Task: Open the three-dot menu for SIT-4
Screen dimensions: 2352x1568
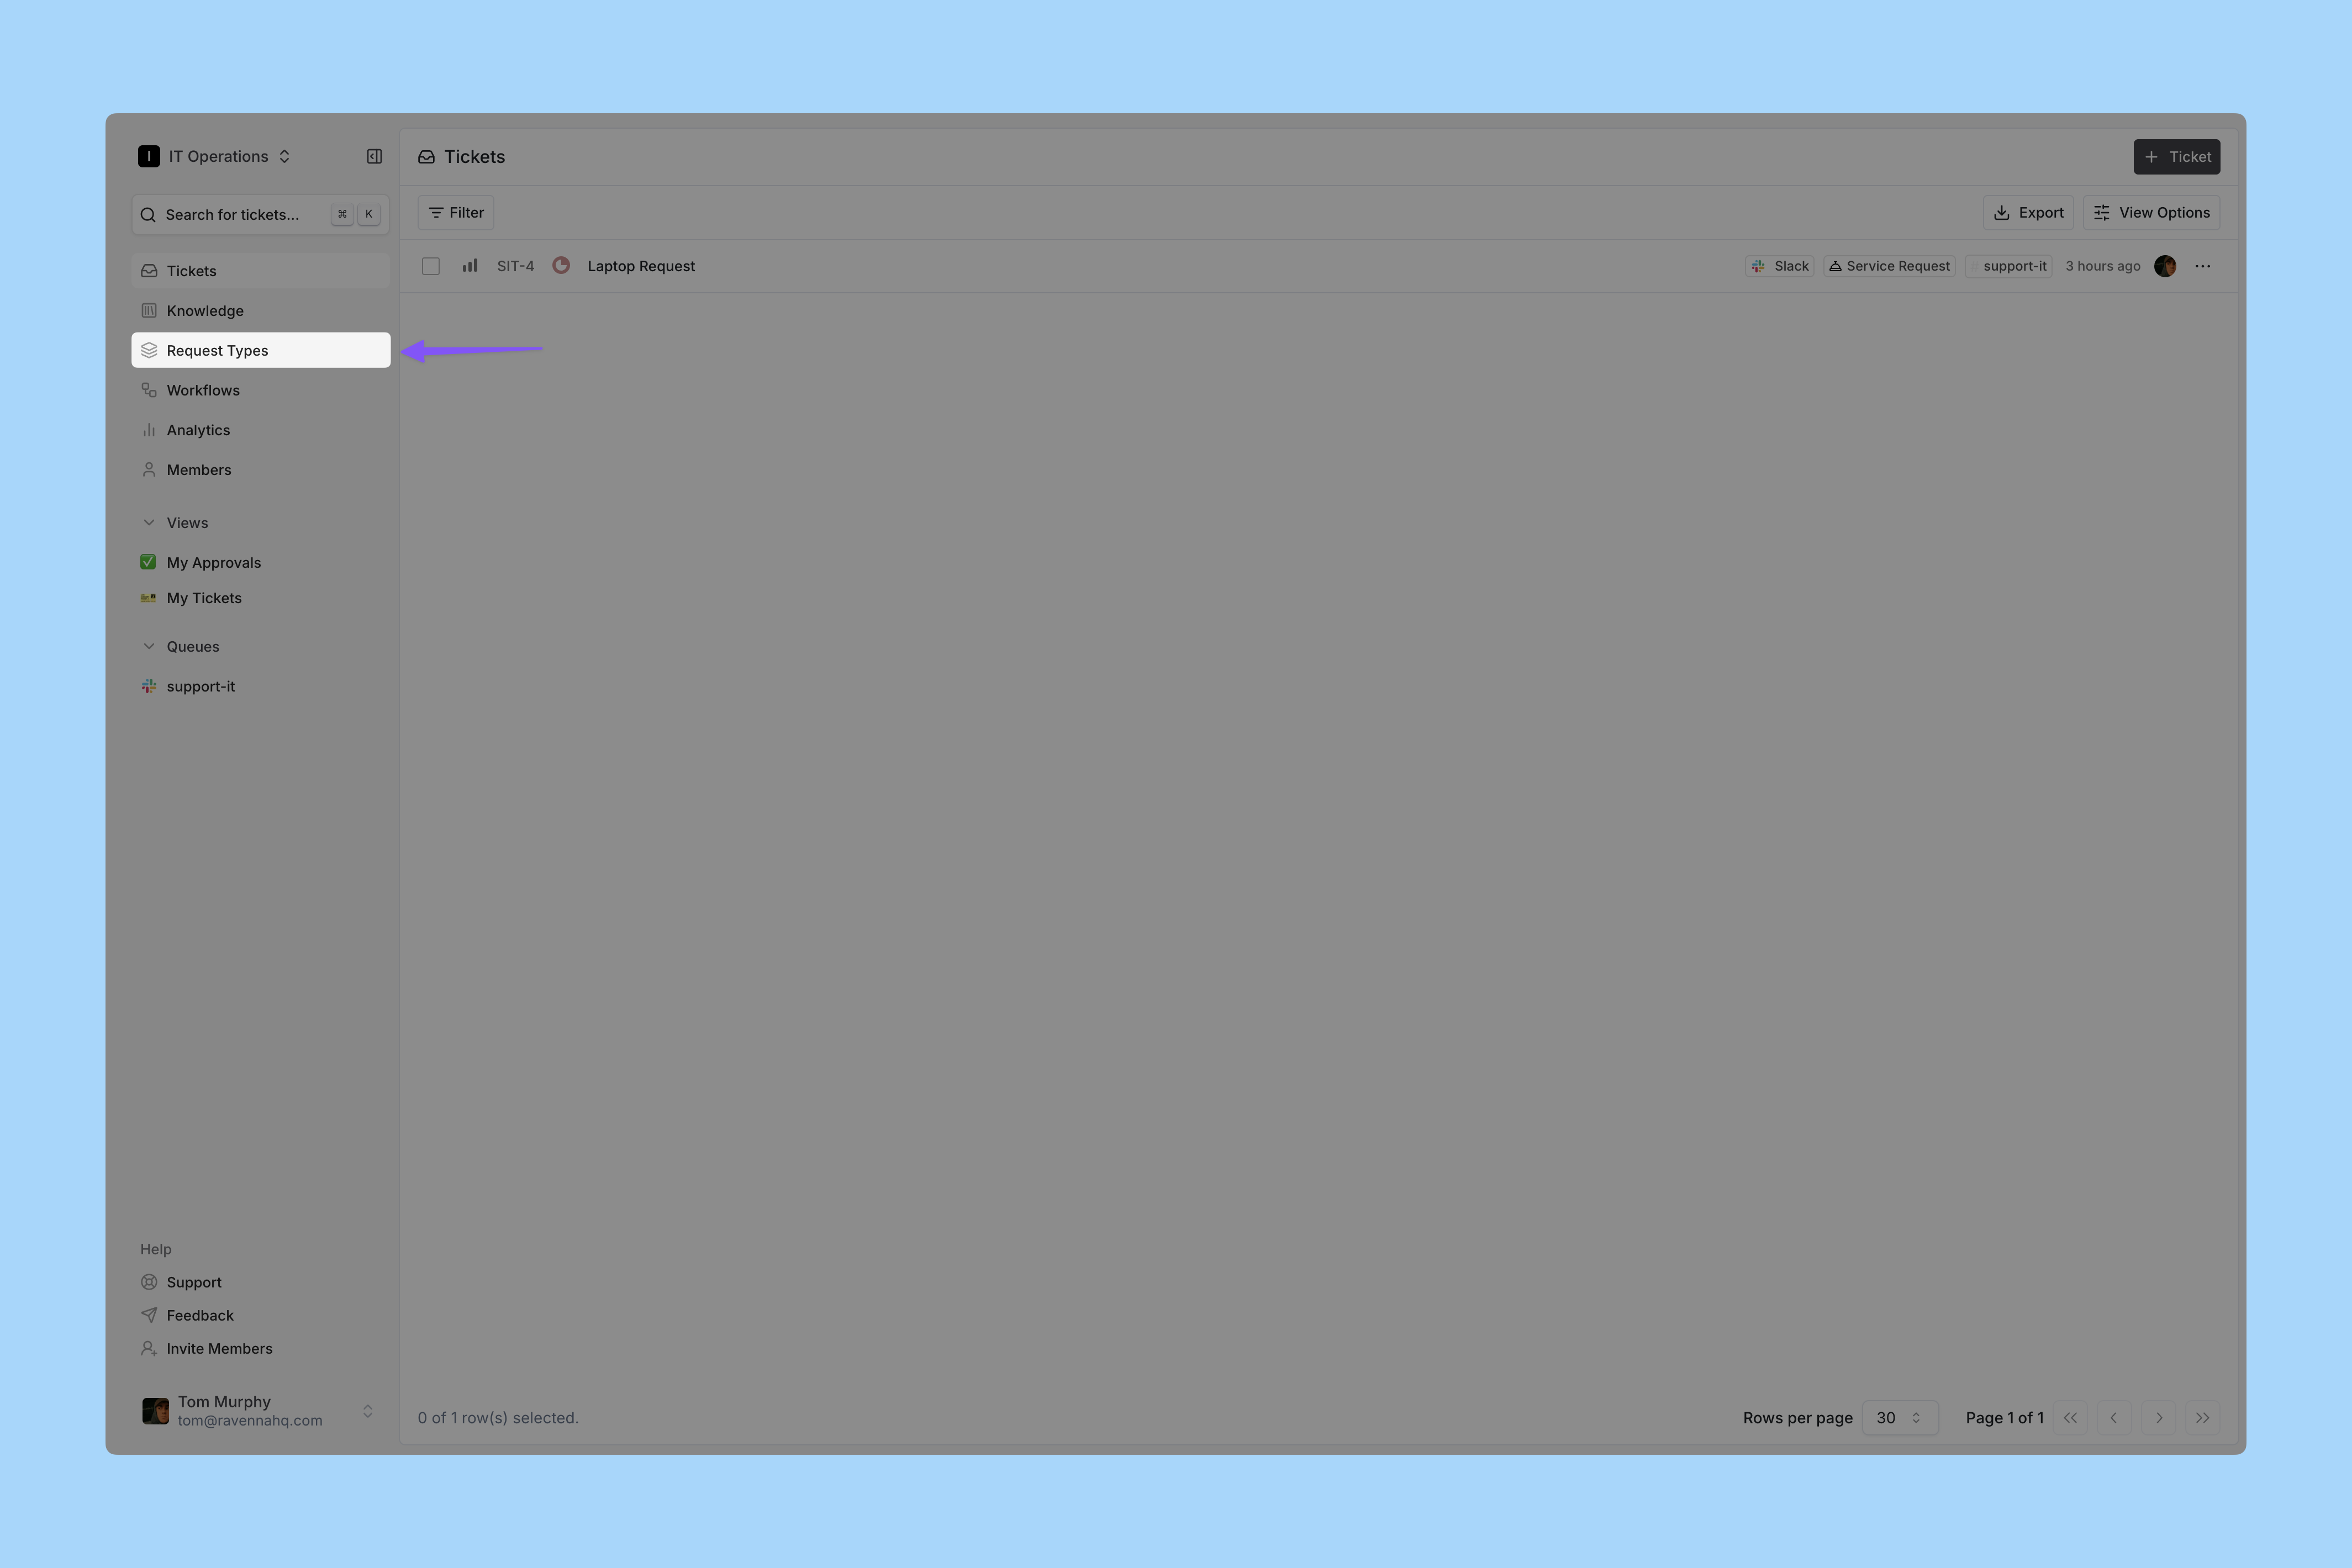Action: pyautogui.click(x=2202, y=266)
